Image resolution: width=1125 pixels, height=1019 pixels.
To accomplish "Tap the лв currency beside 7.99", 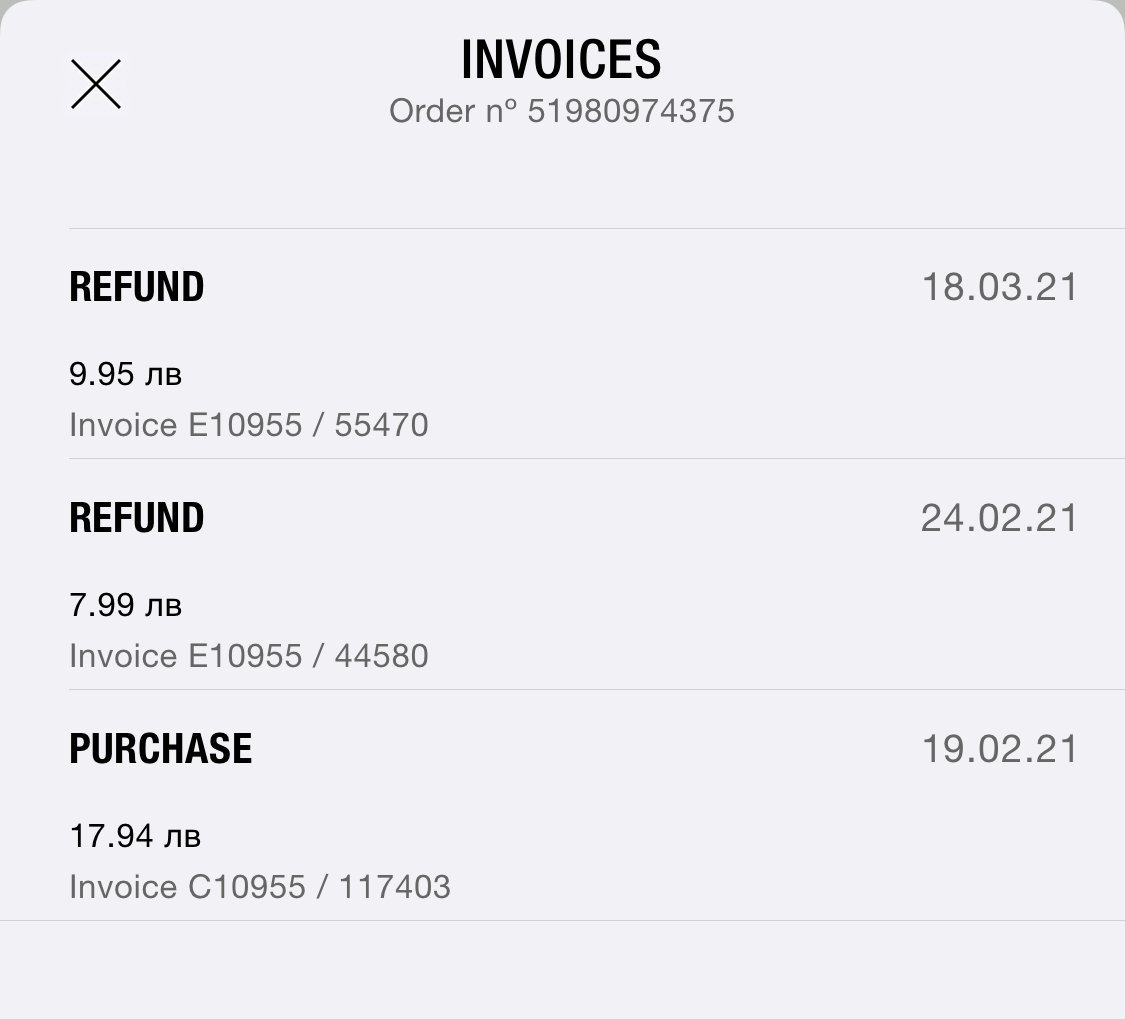I will (164, 606).
